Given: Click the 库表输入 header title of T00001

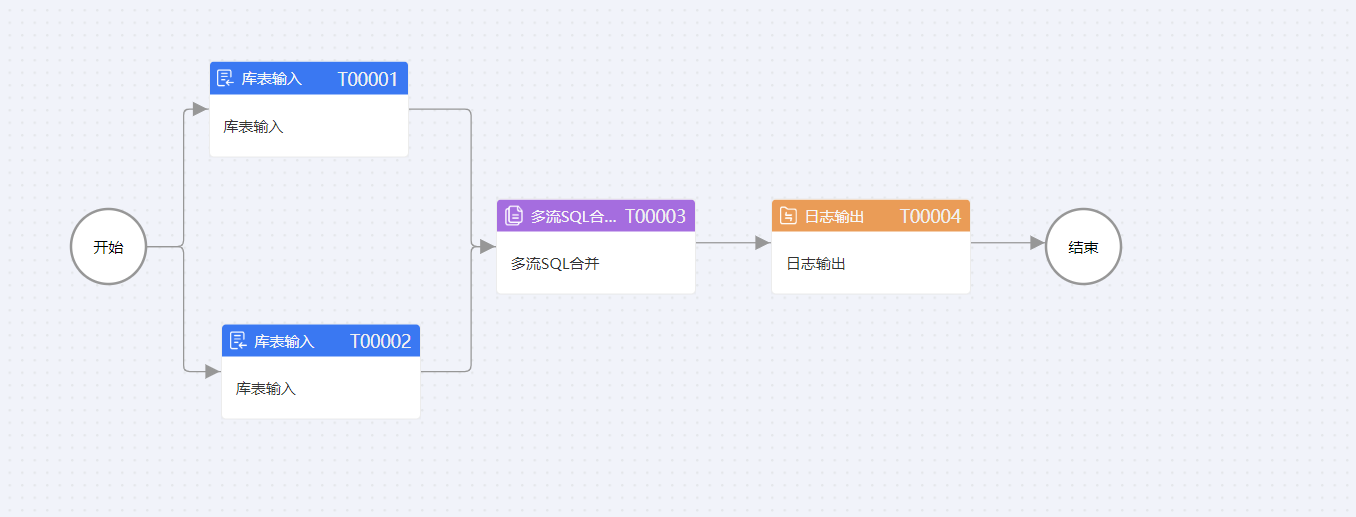Looking at the screenshot, I should coord(271,78).
